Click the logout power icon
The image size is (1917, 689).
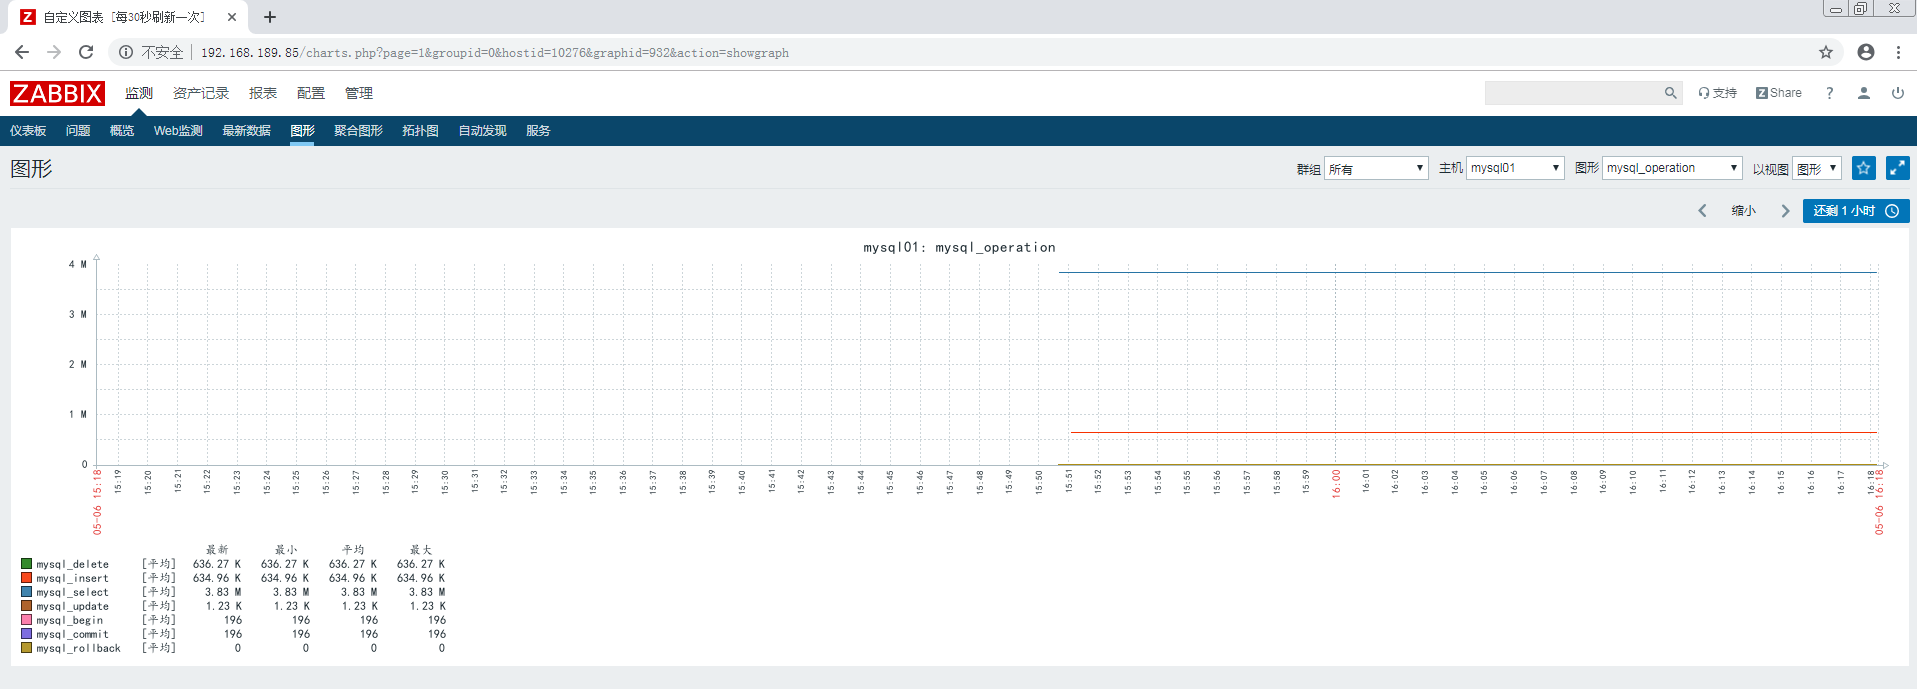pyautogui.click(x=1897, y=93)
